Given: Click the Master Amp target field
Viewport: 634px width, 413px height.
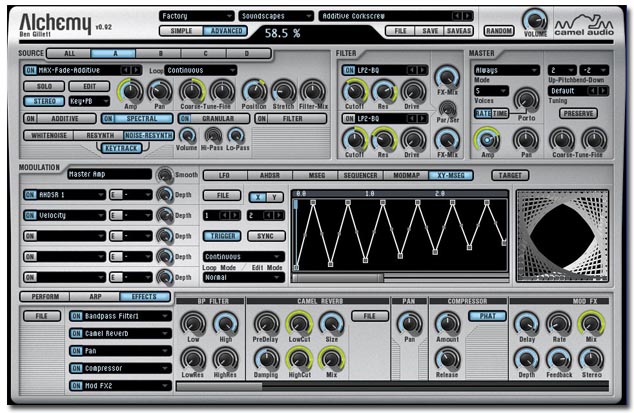Looking at the screenshot, I should [x=109, y=174].
